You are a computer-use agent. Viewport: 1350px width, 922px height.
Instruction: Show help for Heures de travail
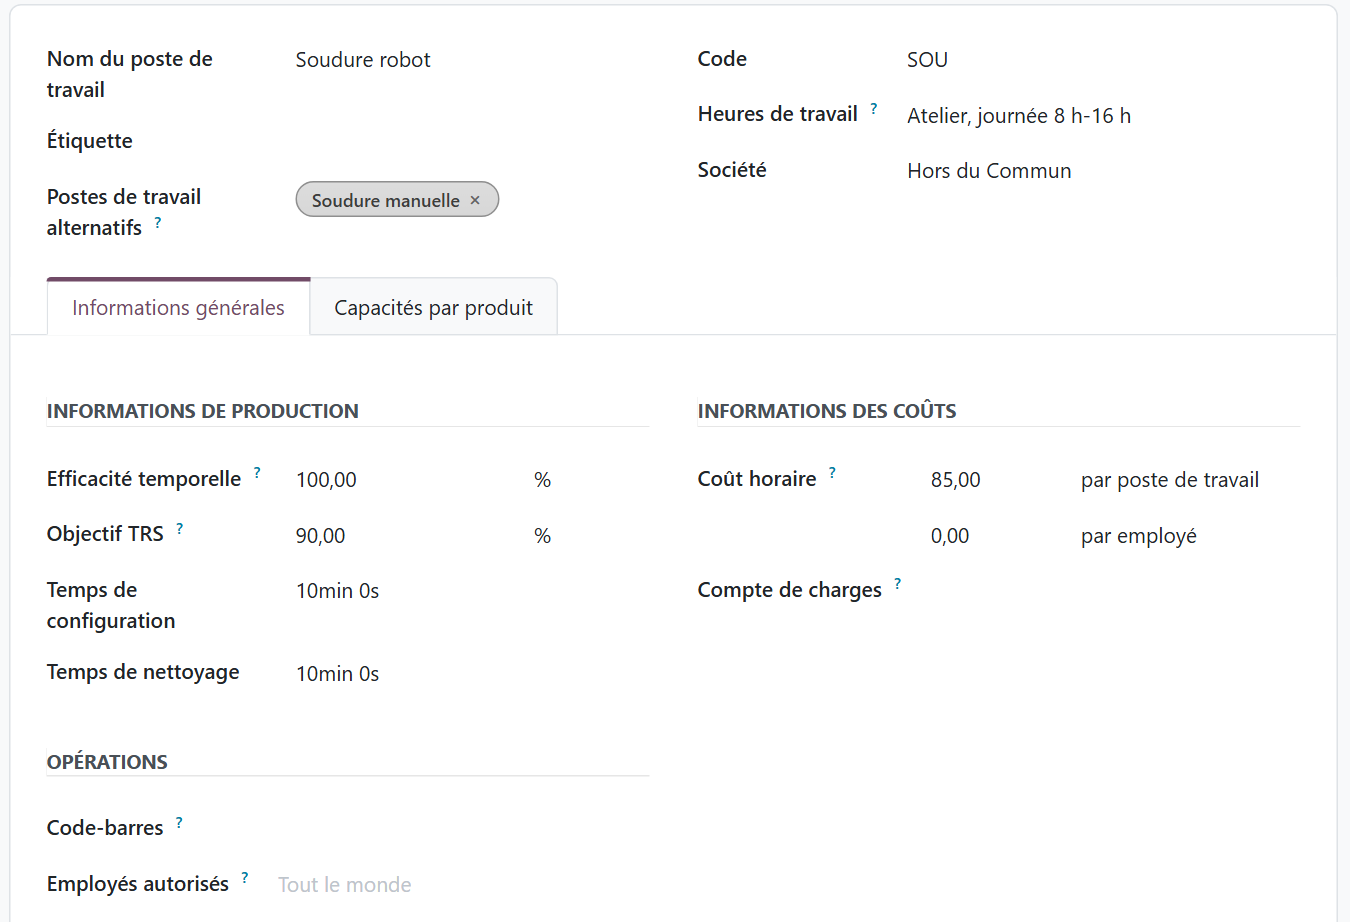click(873, 109)
